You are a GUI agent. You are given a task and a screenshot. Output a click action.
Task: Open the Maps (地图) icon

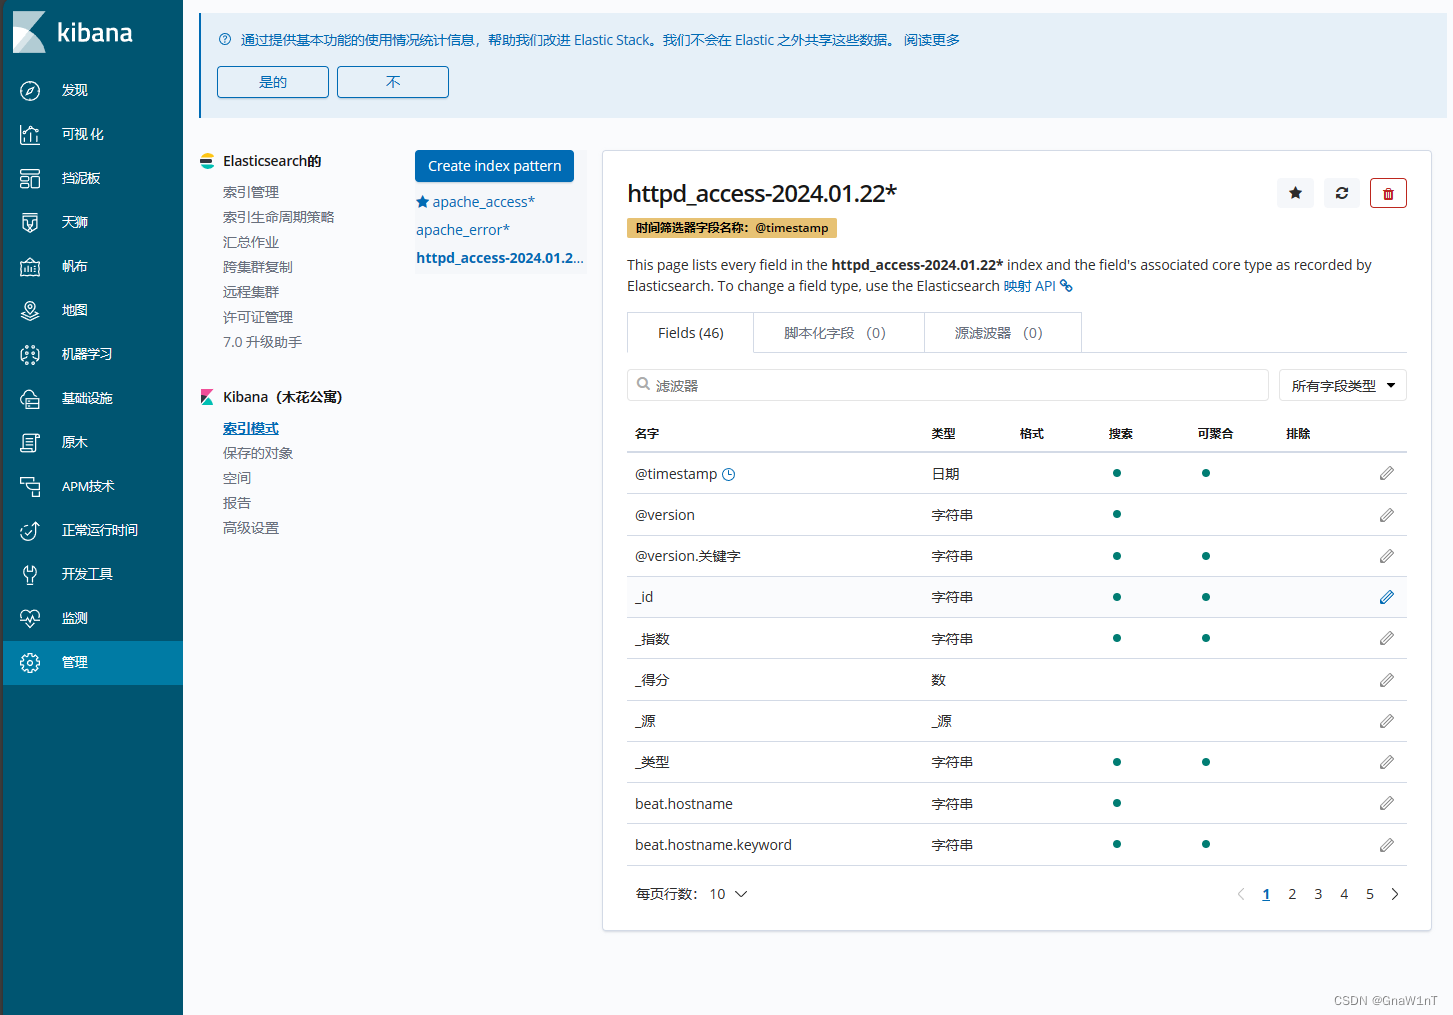point(30,311)
